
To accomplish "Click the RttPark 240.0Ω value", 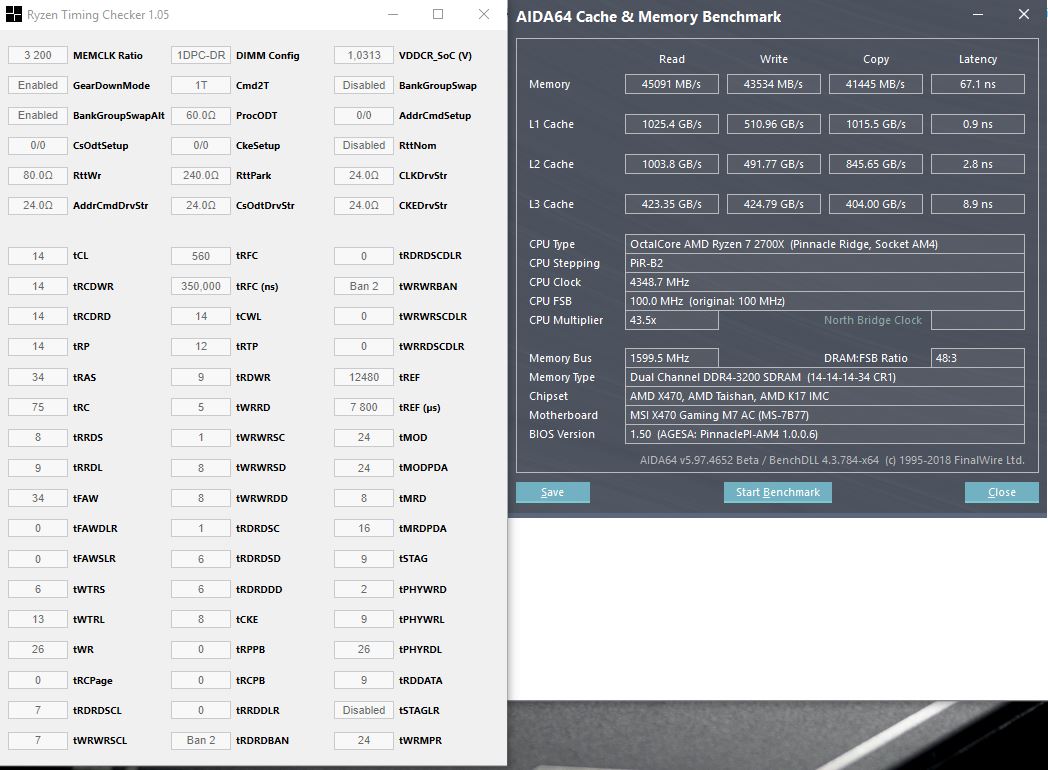I will [201, 176].
